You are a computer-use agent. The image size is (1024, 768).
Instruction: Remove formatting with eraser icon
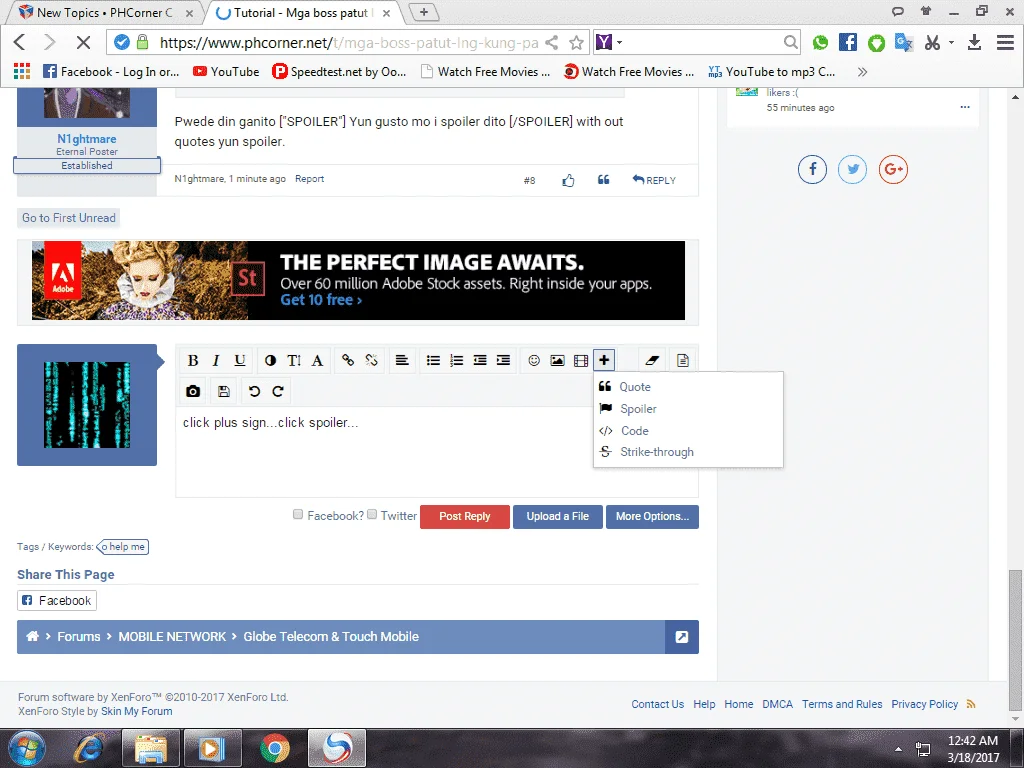[652, 360]
